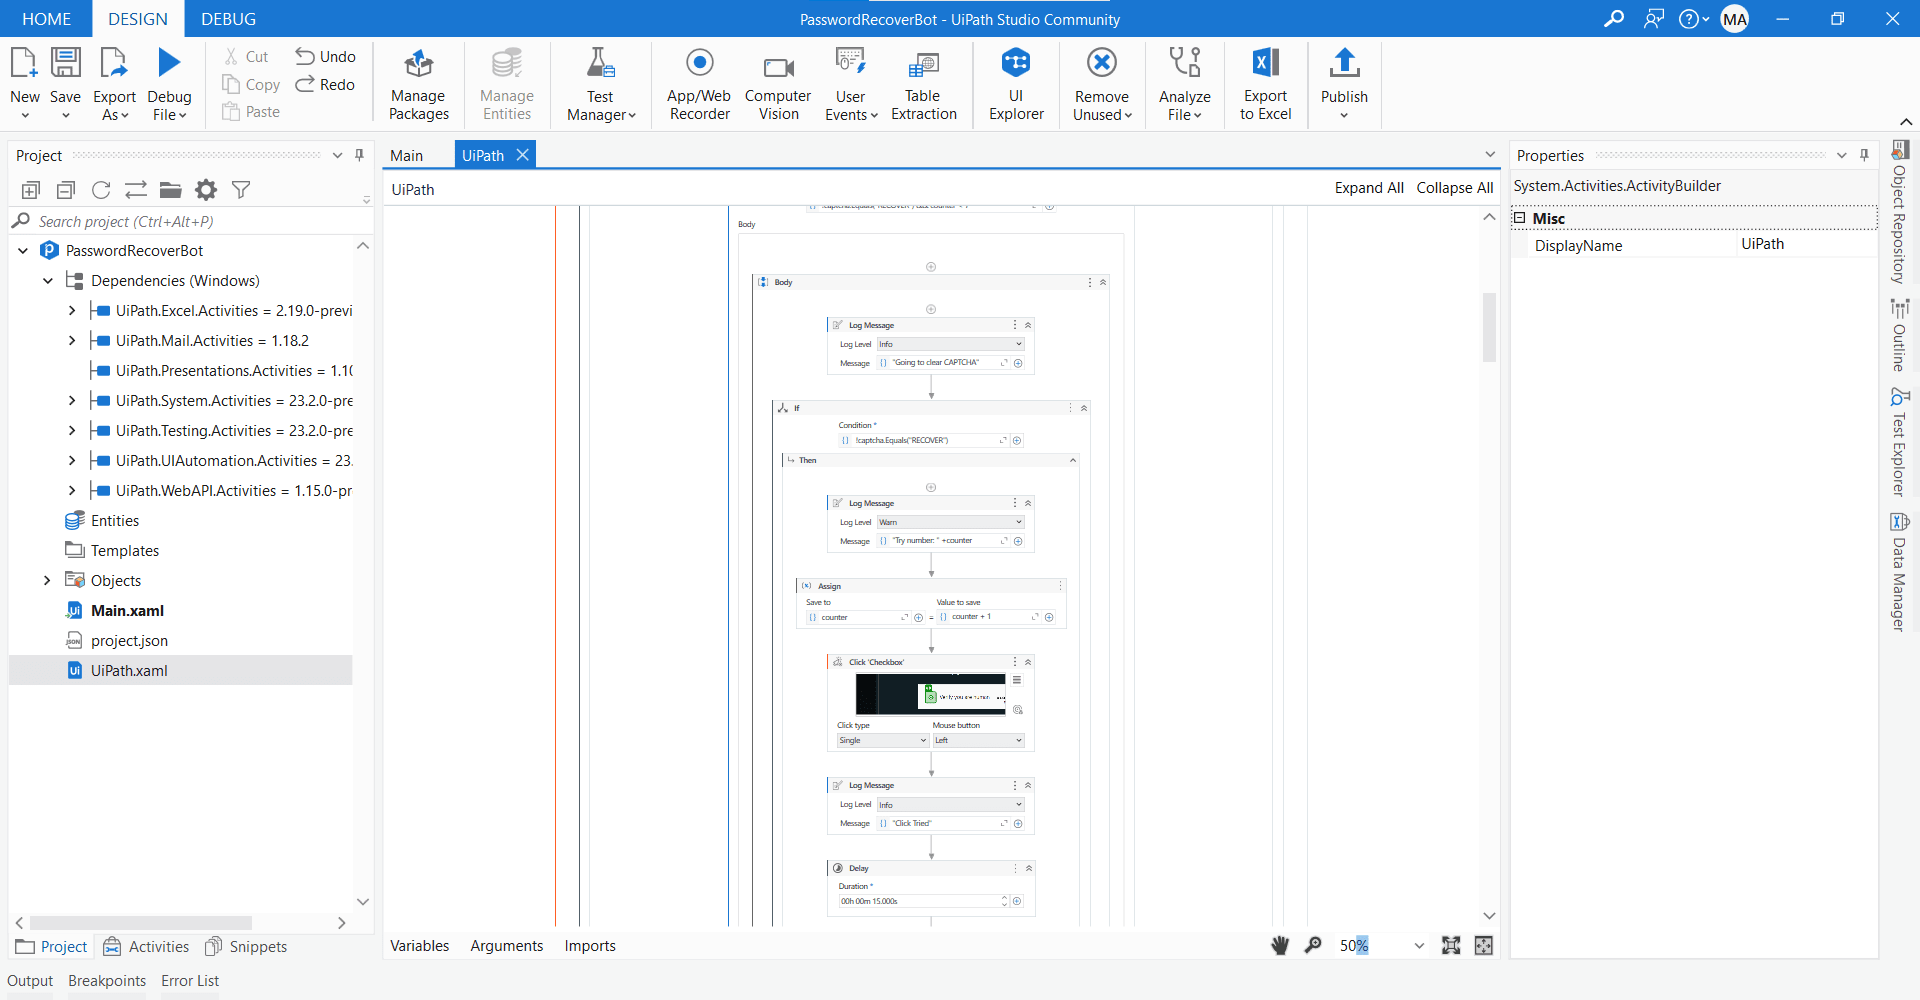Launch App/Web Recorder
Viewport: 1920px width, 1000px height.
click(699, 84)
